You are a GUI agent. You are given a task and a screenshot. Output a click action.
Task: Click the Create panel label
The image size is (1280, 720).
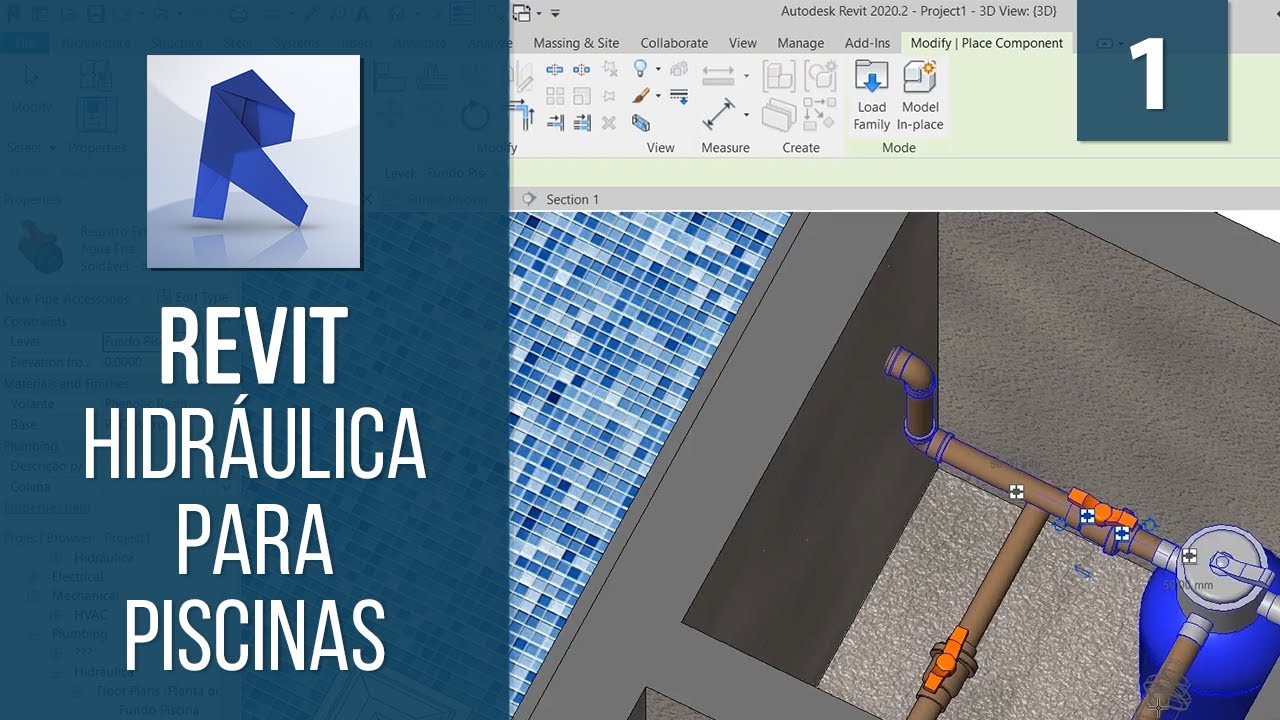801,147
